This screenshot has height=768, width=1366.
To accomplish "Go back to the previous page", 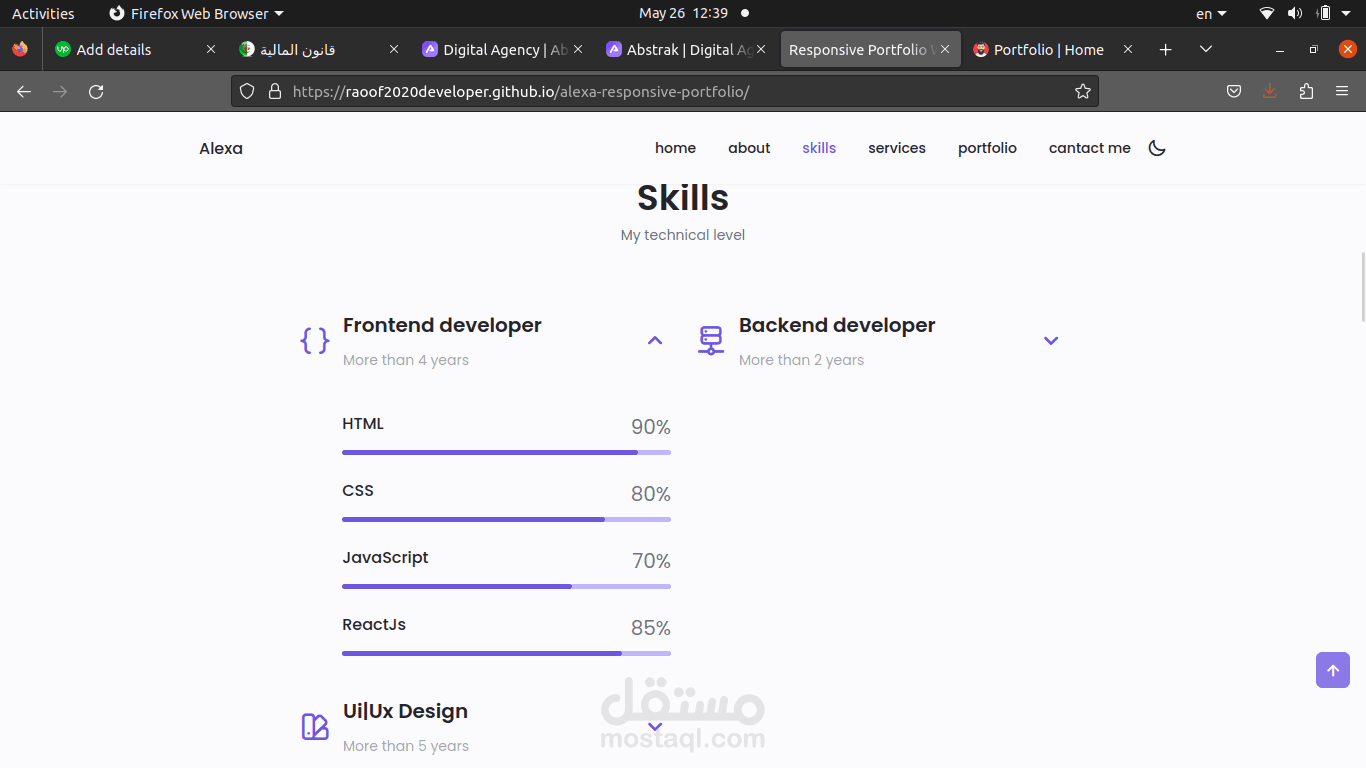I will point(24,92).
